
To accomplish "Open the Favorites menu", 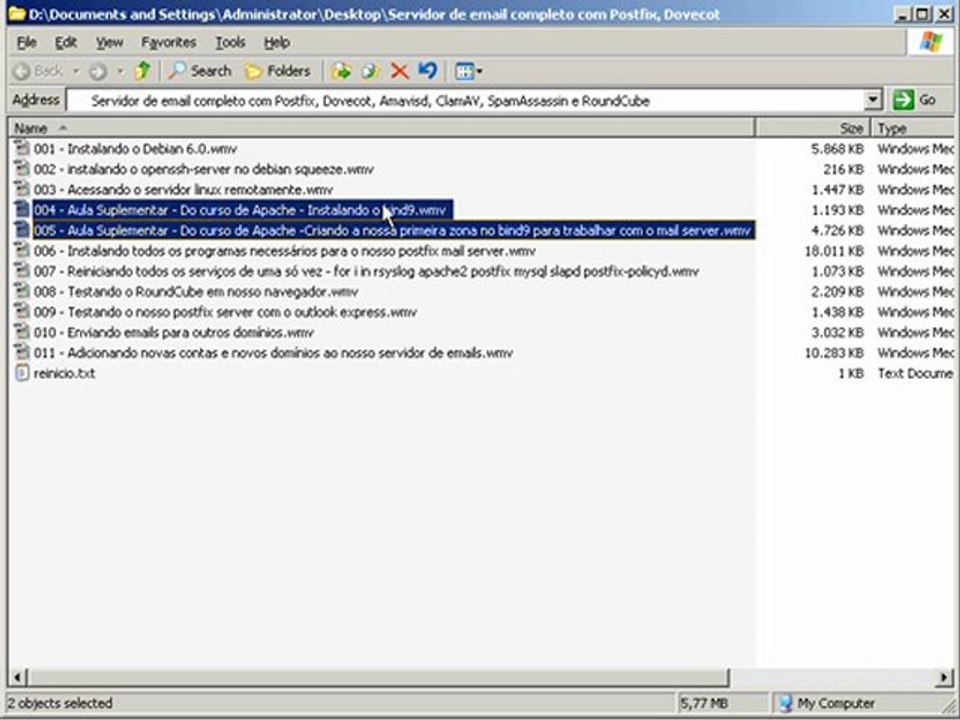I will click(168, 42).
